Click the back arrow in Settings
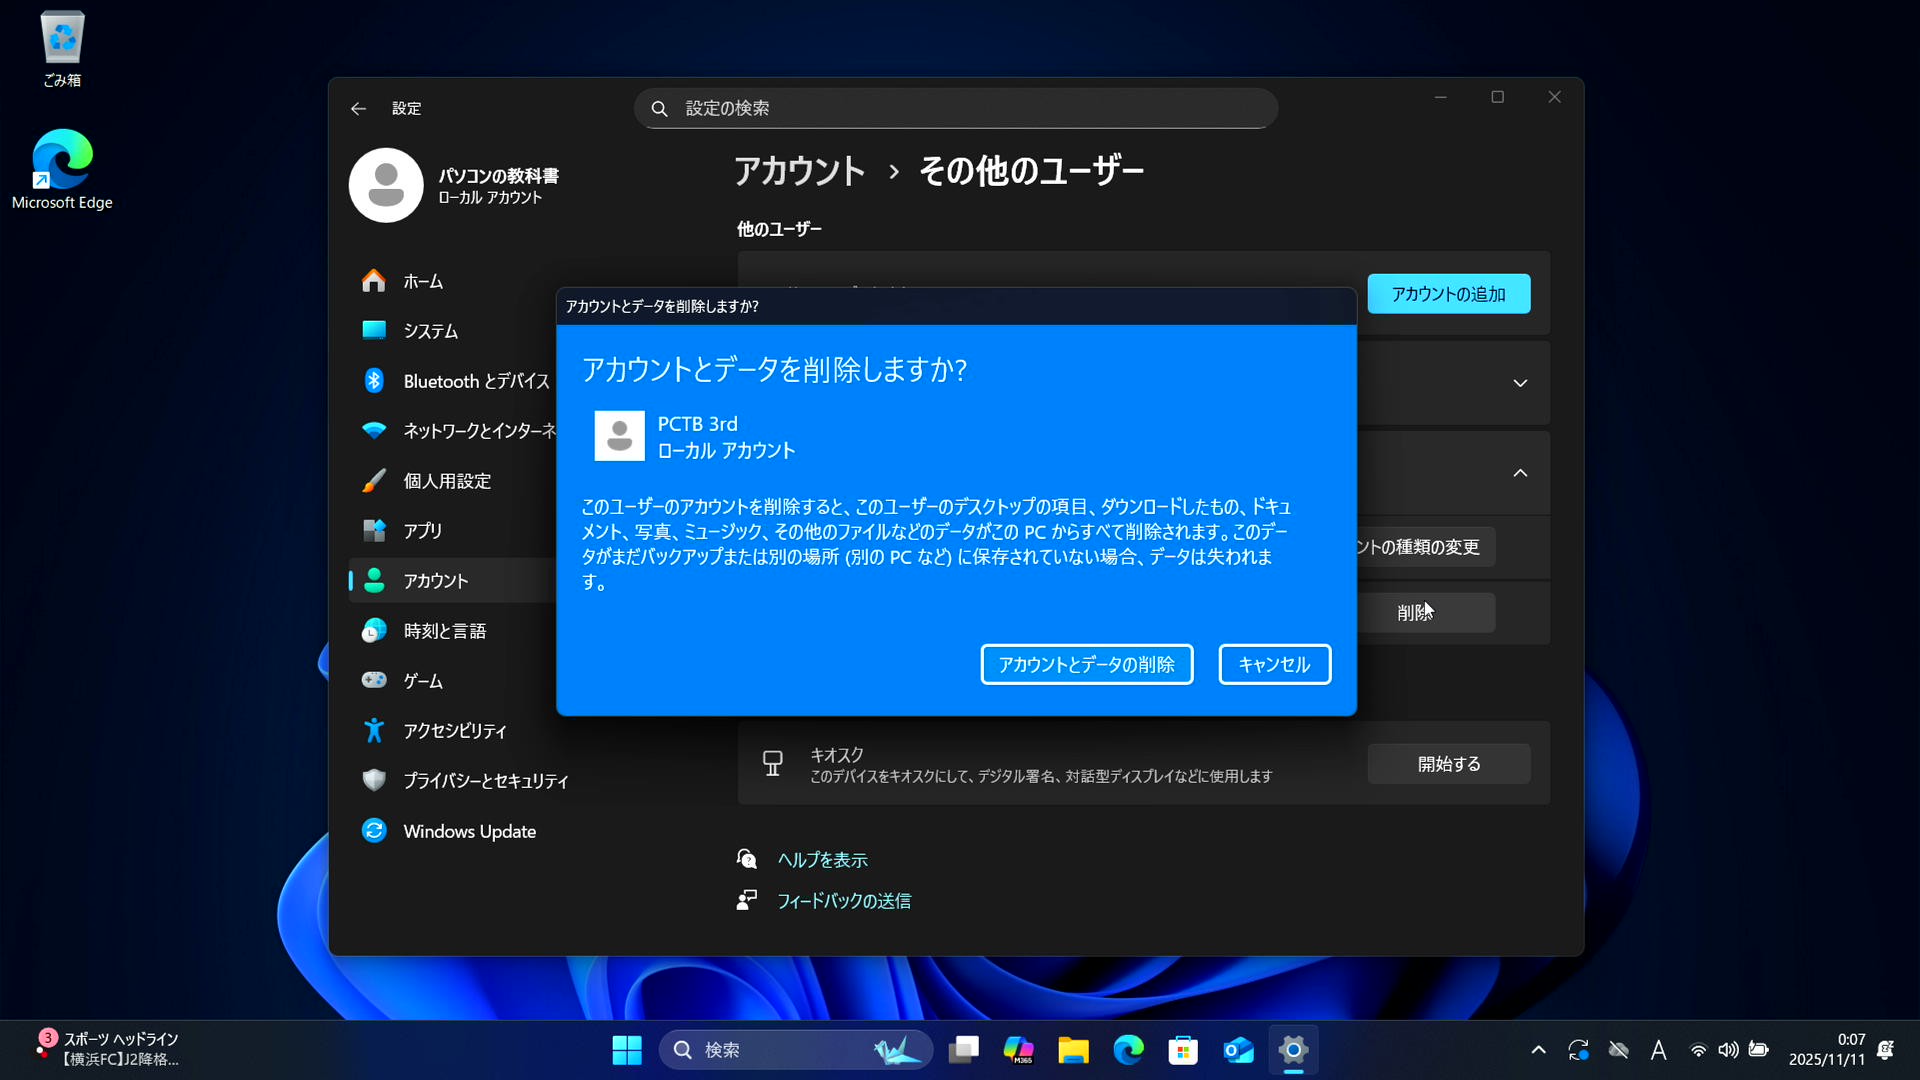1920x1080 pixels. point(358,108)
